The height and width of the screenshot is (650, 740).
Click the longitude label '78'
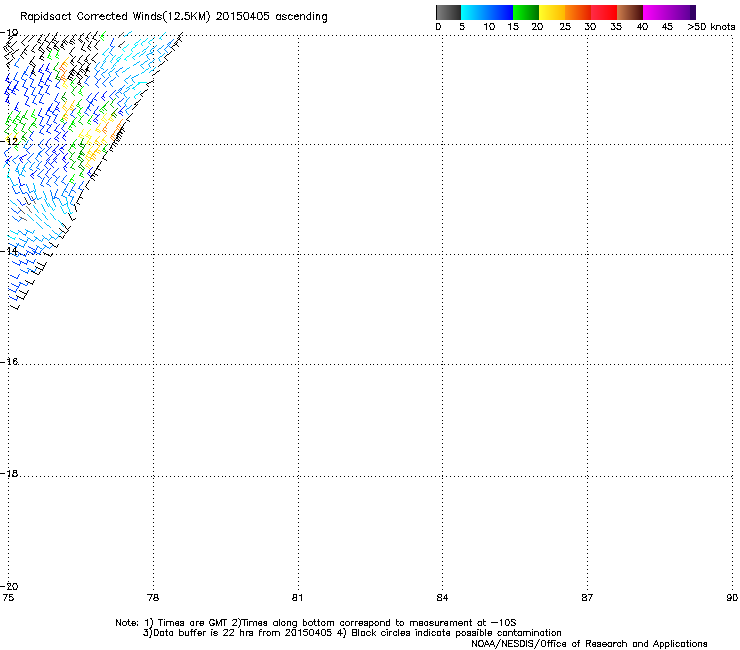153,598
